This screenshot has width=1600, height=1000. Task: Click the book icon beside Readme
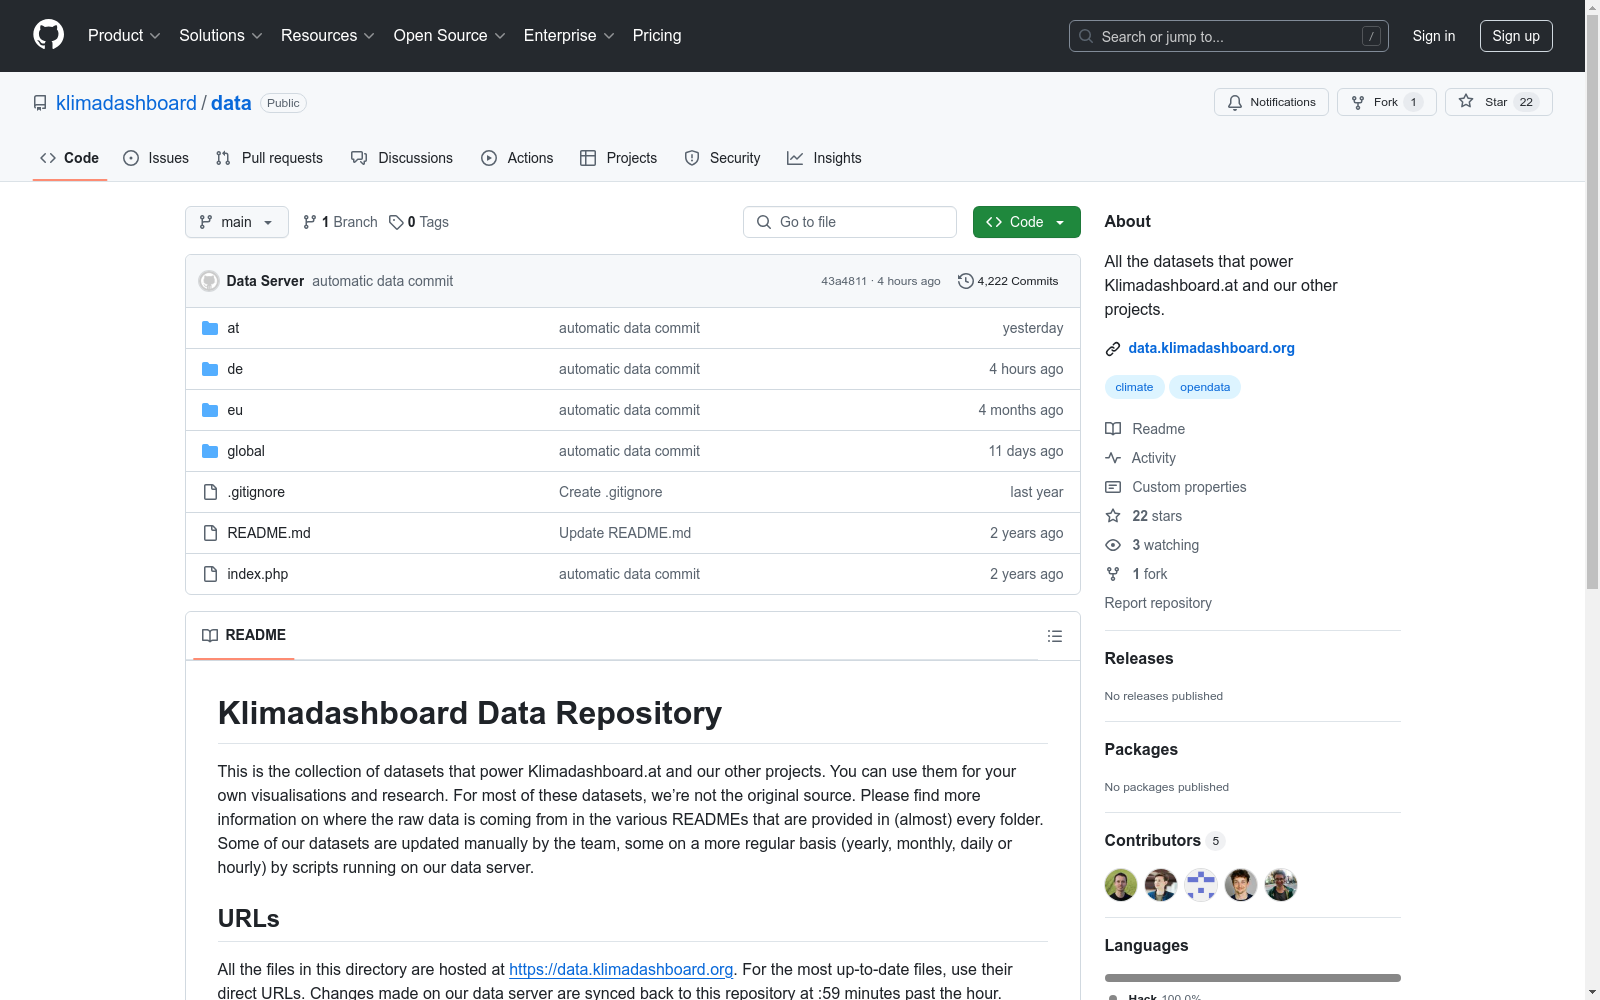click(1113, 429)
